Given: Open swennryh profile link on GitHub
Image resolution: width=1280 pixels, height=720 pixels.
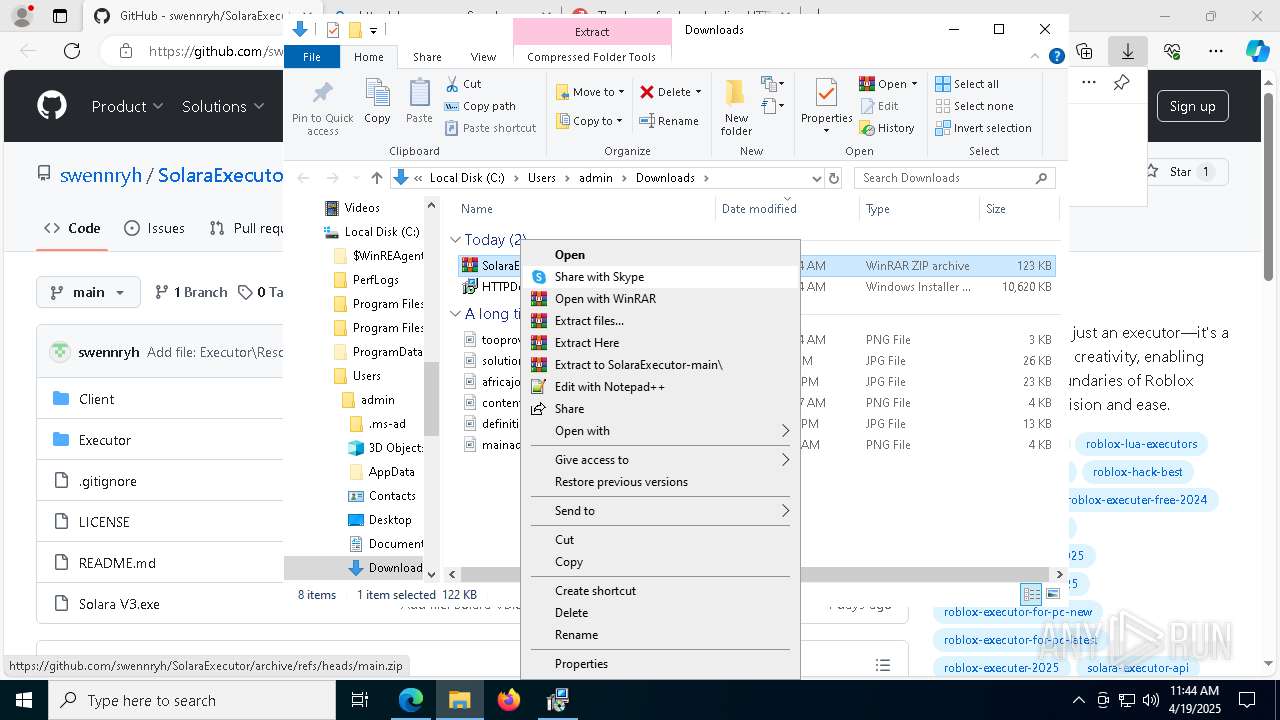Looking at the screenshot, I should tap(100, 175).
